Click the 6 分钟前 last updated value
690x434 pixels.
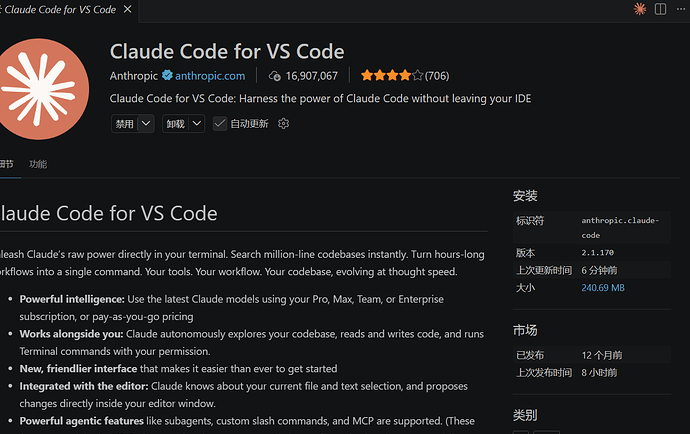[599, 270]
